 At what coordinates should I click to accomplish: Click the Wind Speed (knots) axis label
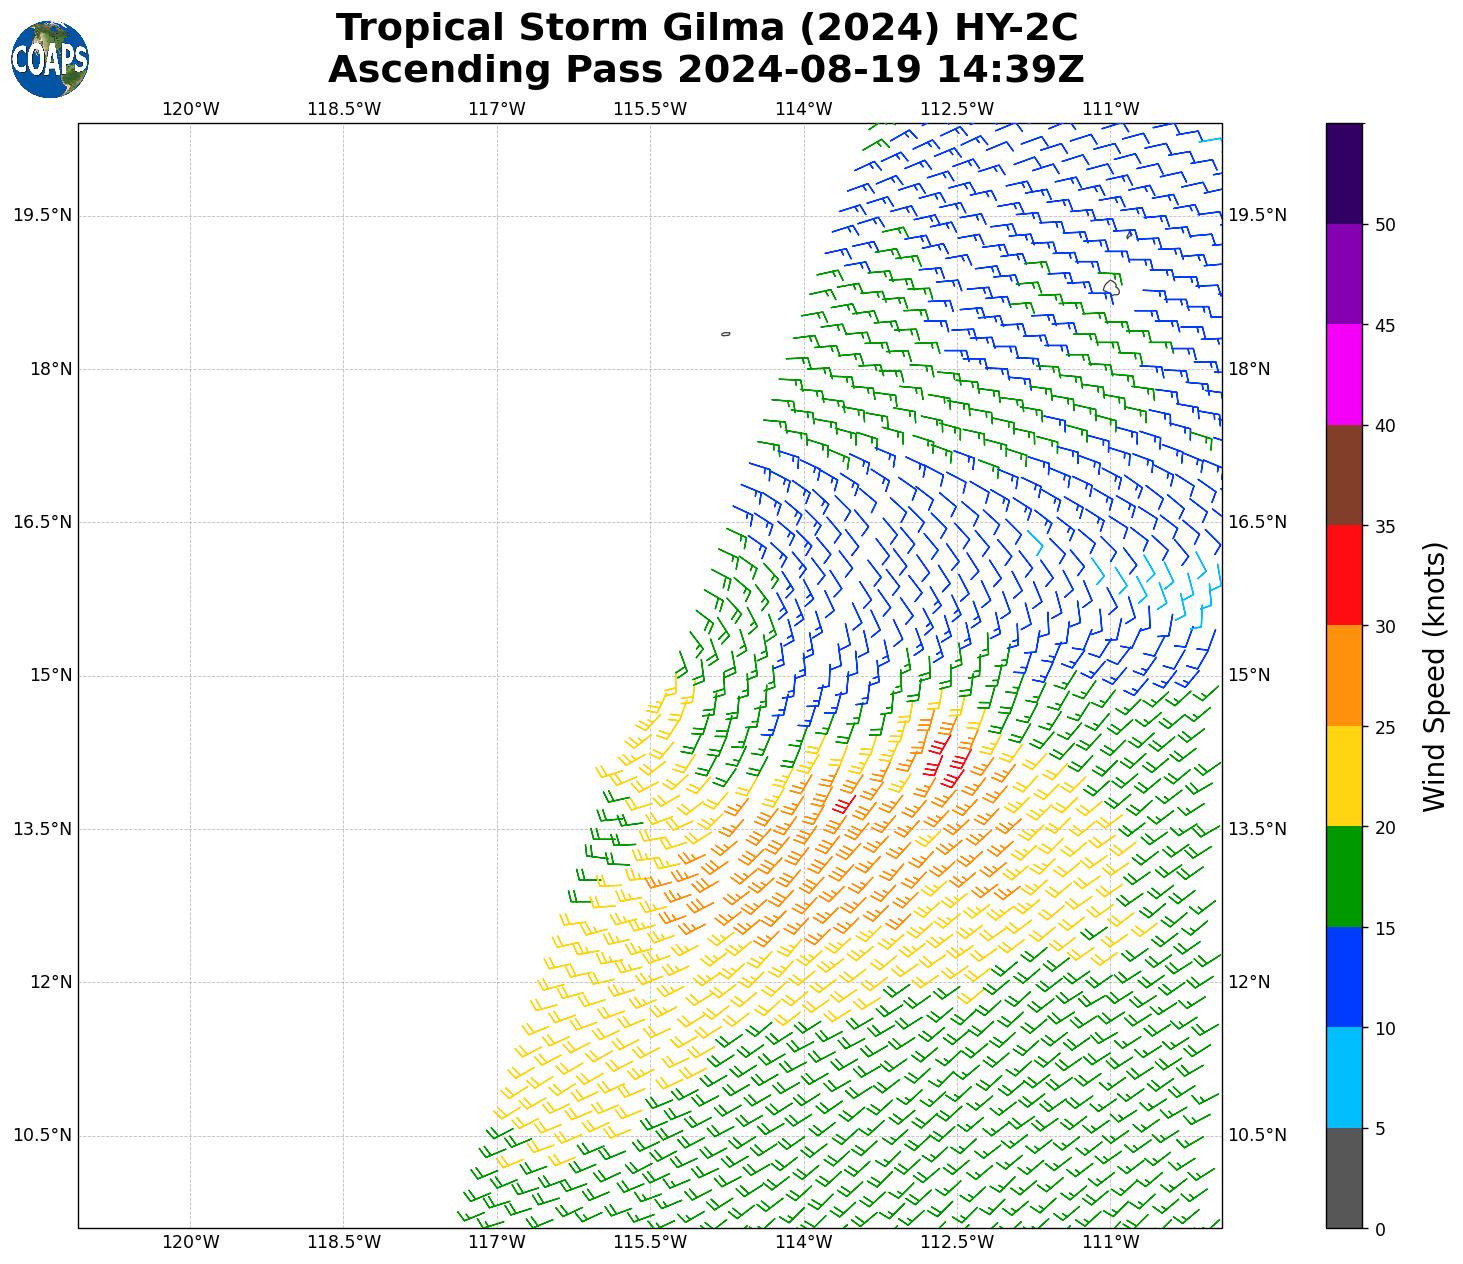(x=1434, y=676)
